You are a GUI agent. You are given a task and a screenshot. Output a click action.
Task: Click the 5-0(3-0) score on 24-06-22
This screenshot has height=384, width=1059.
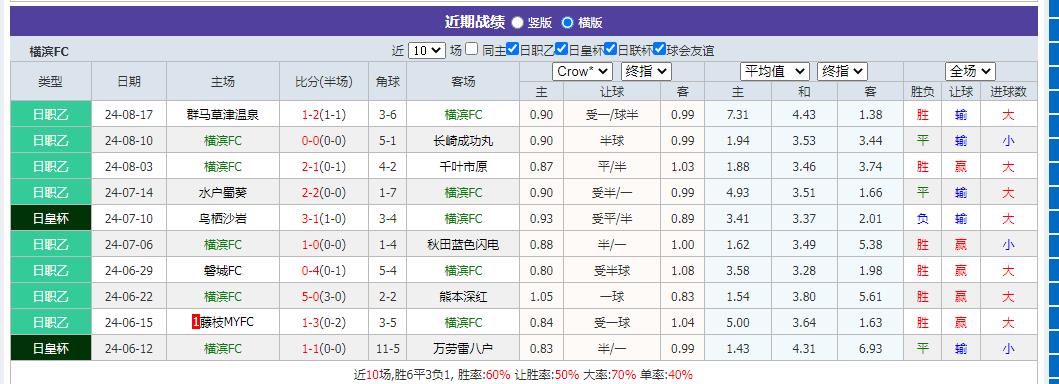(x=324, y=297)
